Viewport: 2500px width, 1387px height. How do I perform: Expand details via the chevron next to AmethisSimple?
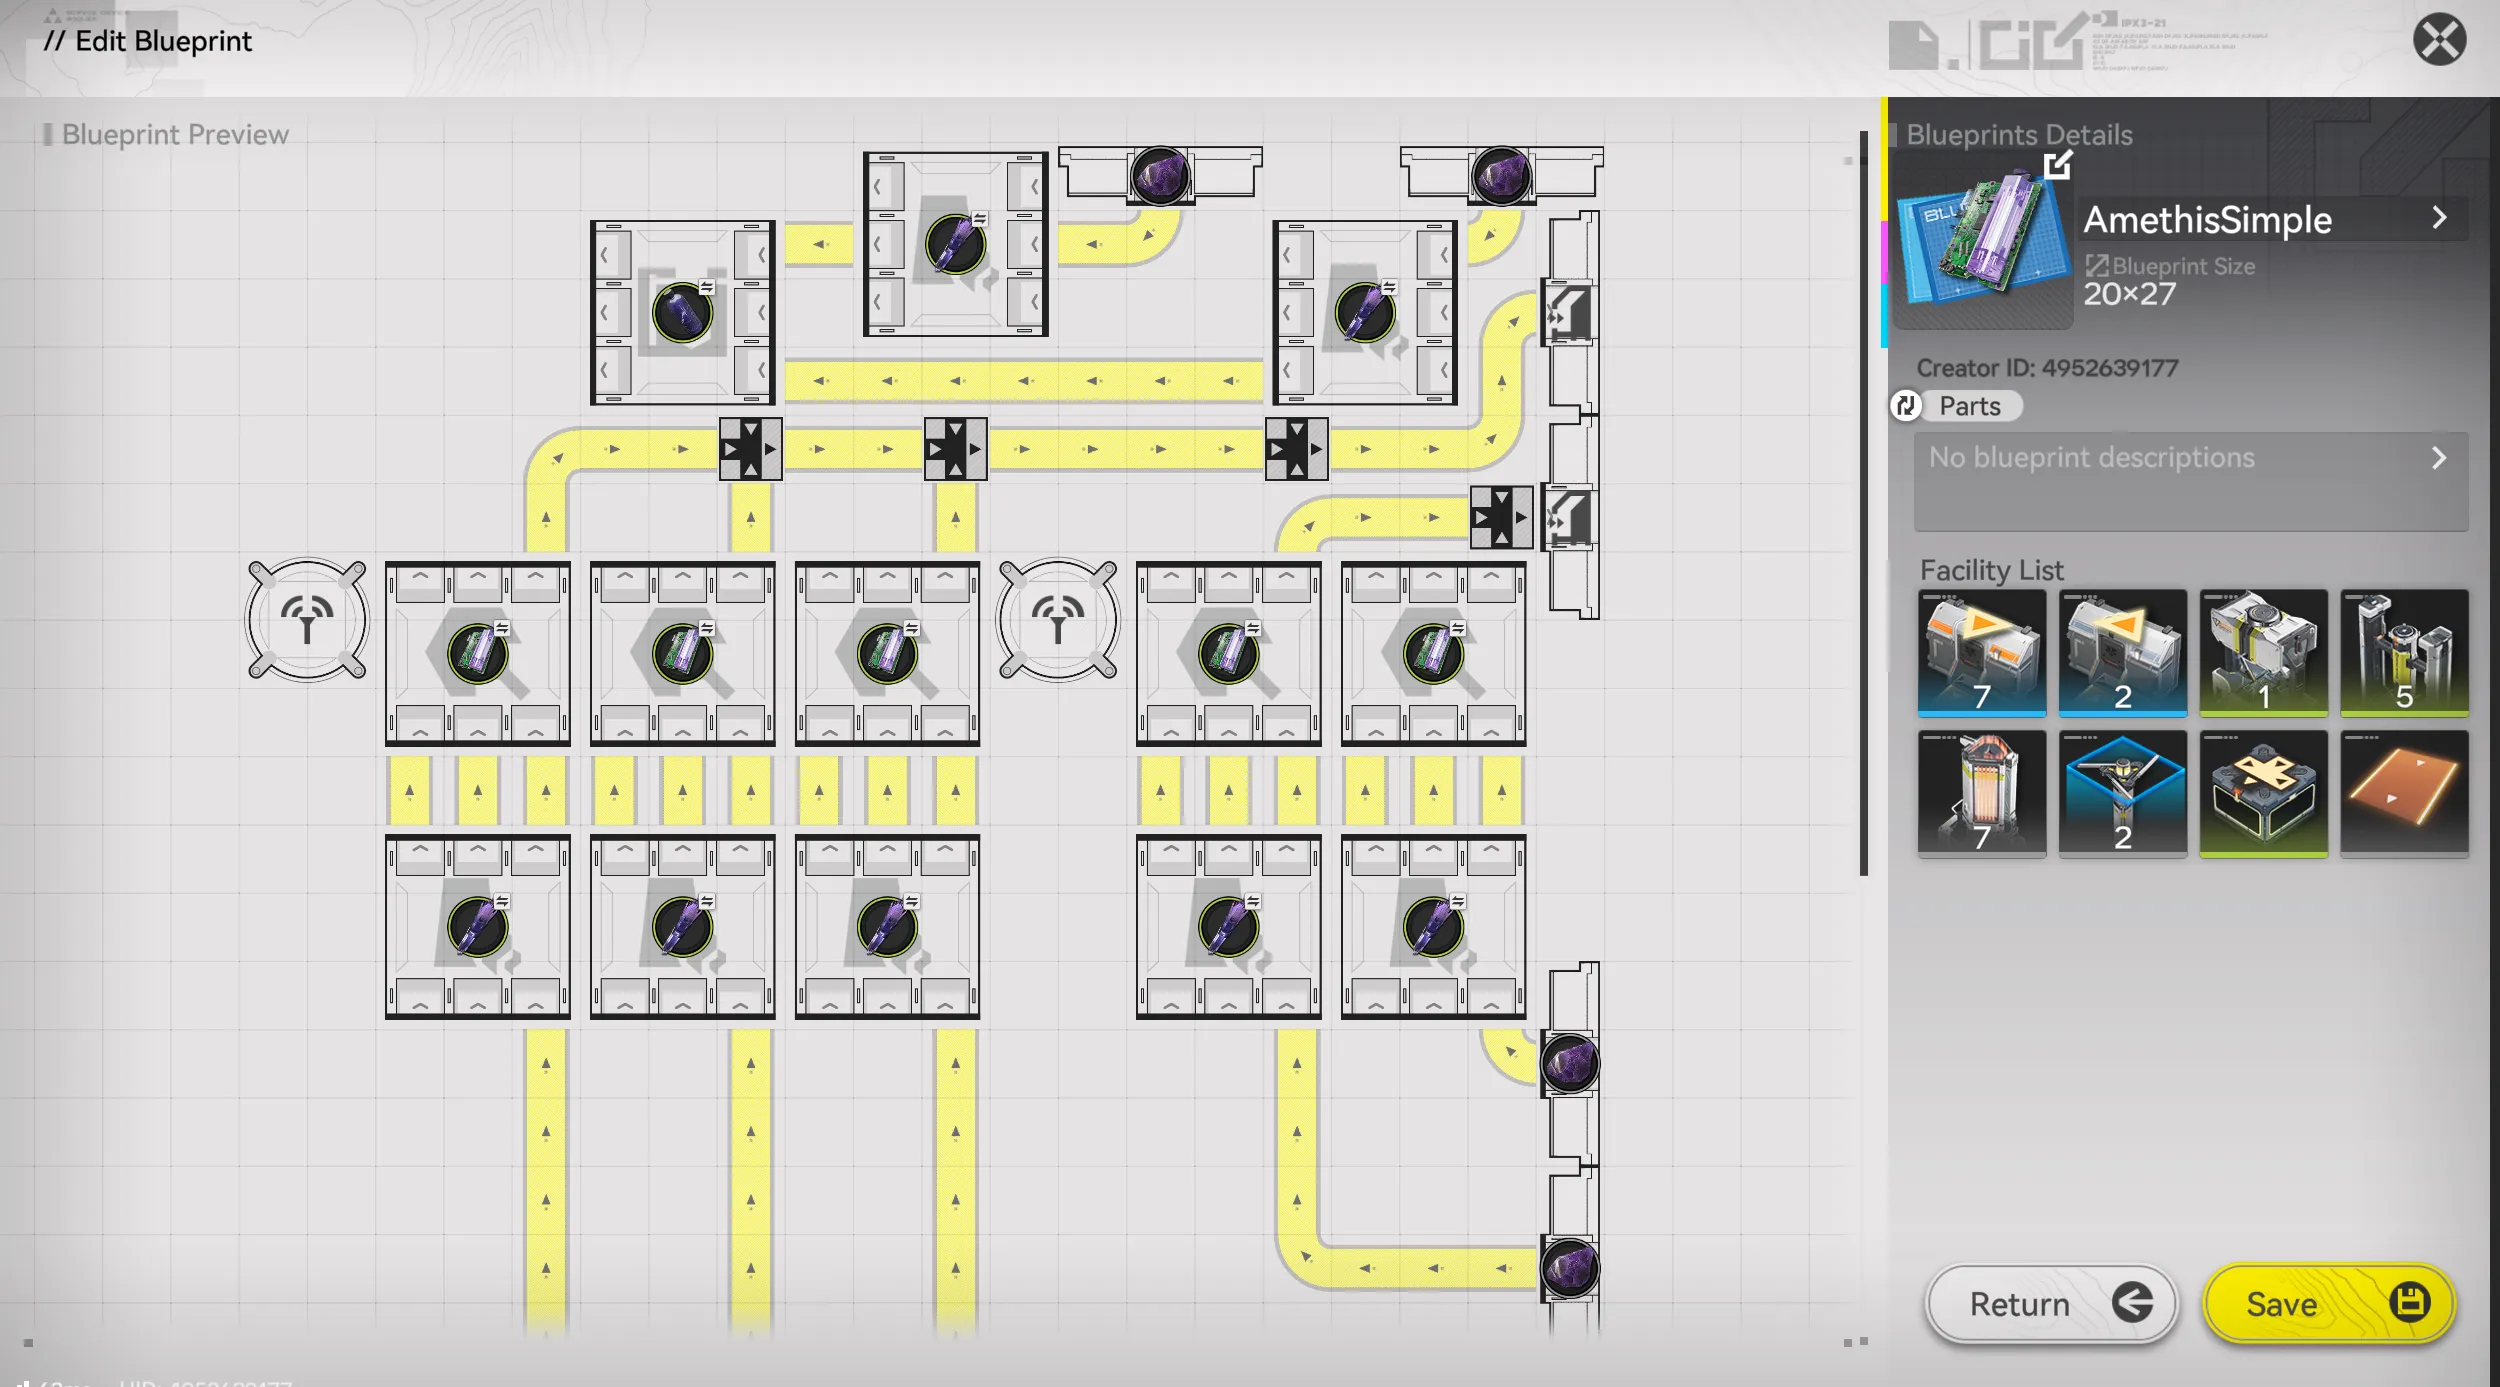coord(2440,218)
